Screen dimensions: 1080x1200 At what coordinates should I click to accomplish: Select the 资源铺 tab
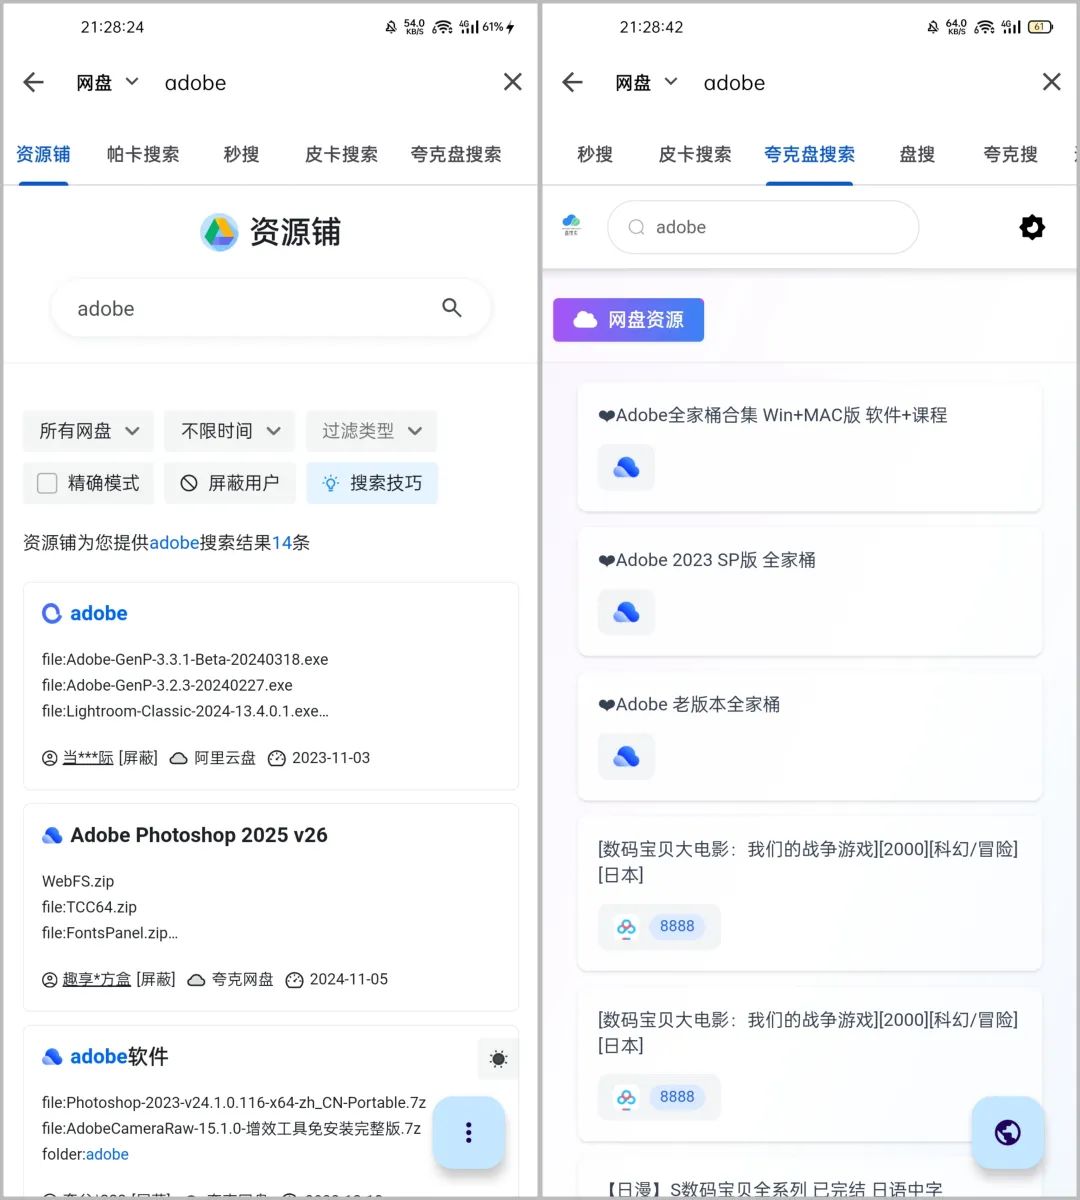tap(43, 155)
